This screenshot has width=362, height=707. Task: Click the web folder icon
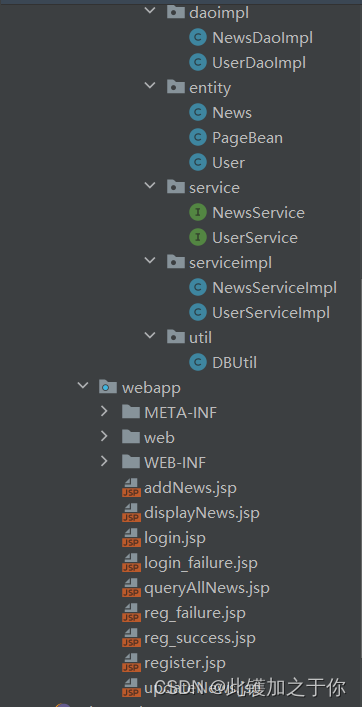131,436
